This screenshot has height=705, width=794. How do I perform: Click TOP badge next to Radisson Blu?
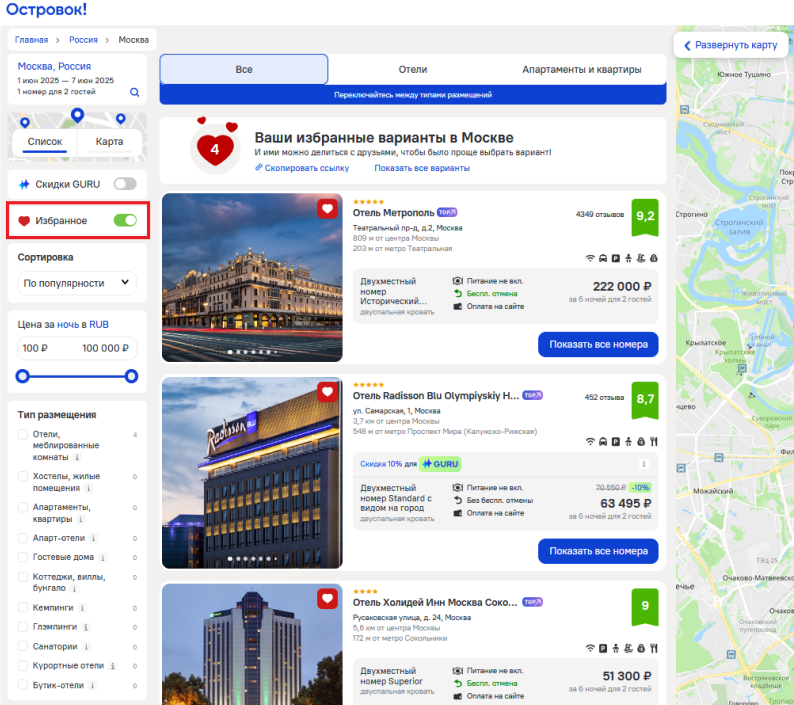click(x=533, y=395)
